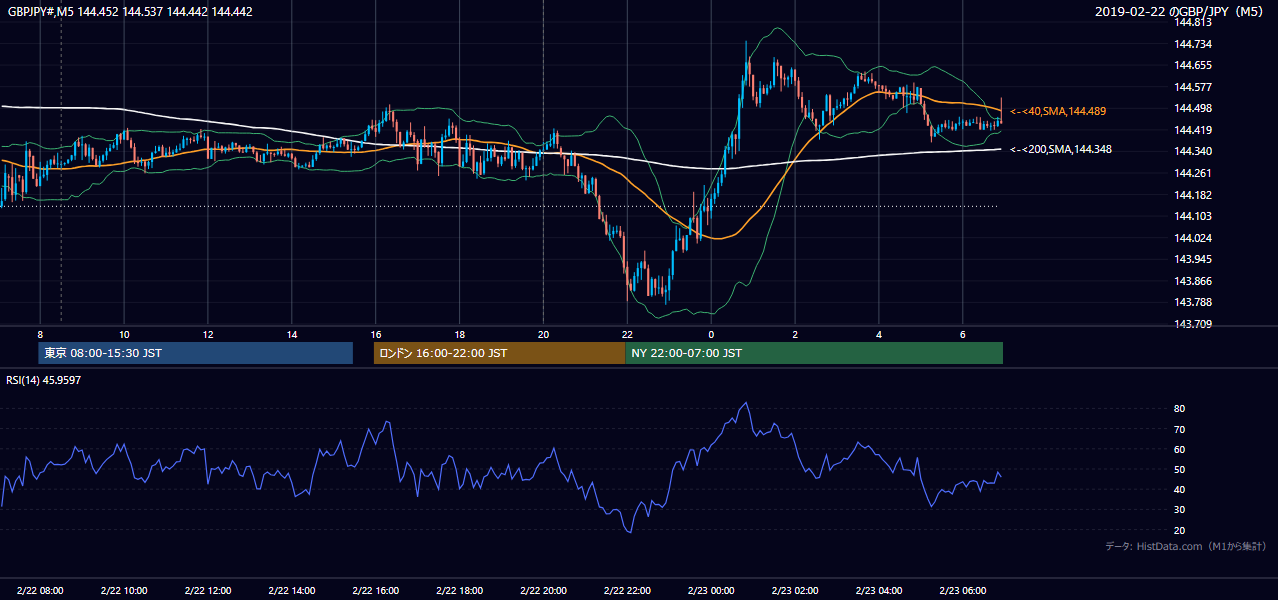Screen dimensions: 1278x600
Task: Select the 40 SMA 144.489 label
Action: (1058, 111)
